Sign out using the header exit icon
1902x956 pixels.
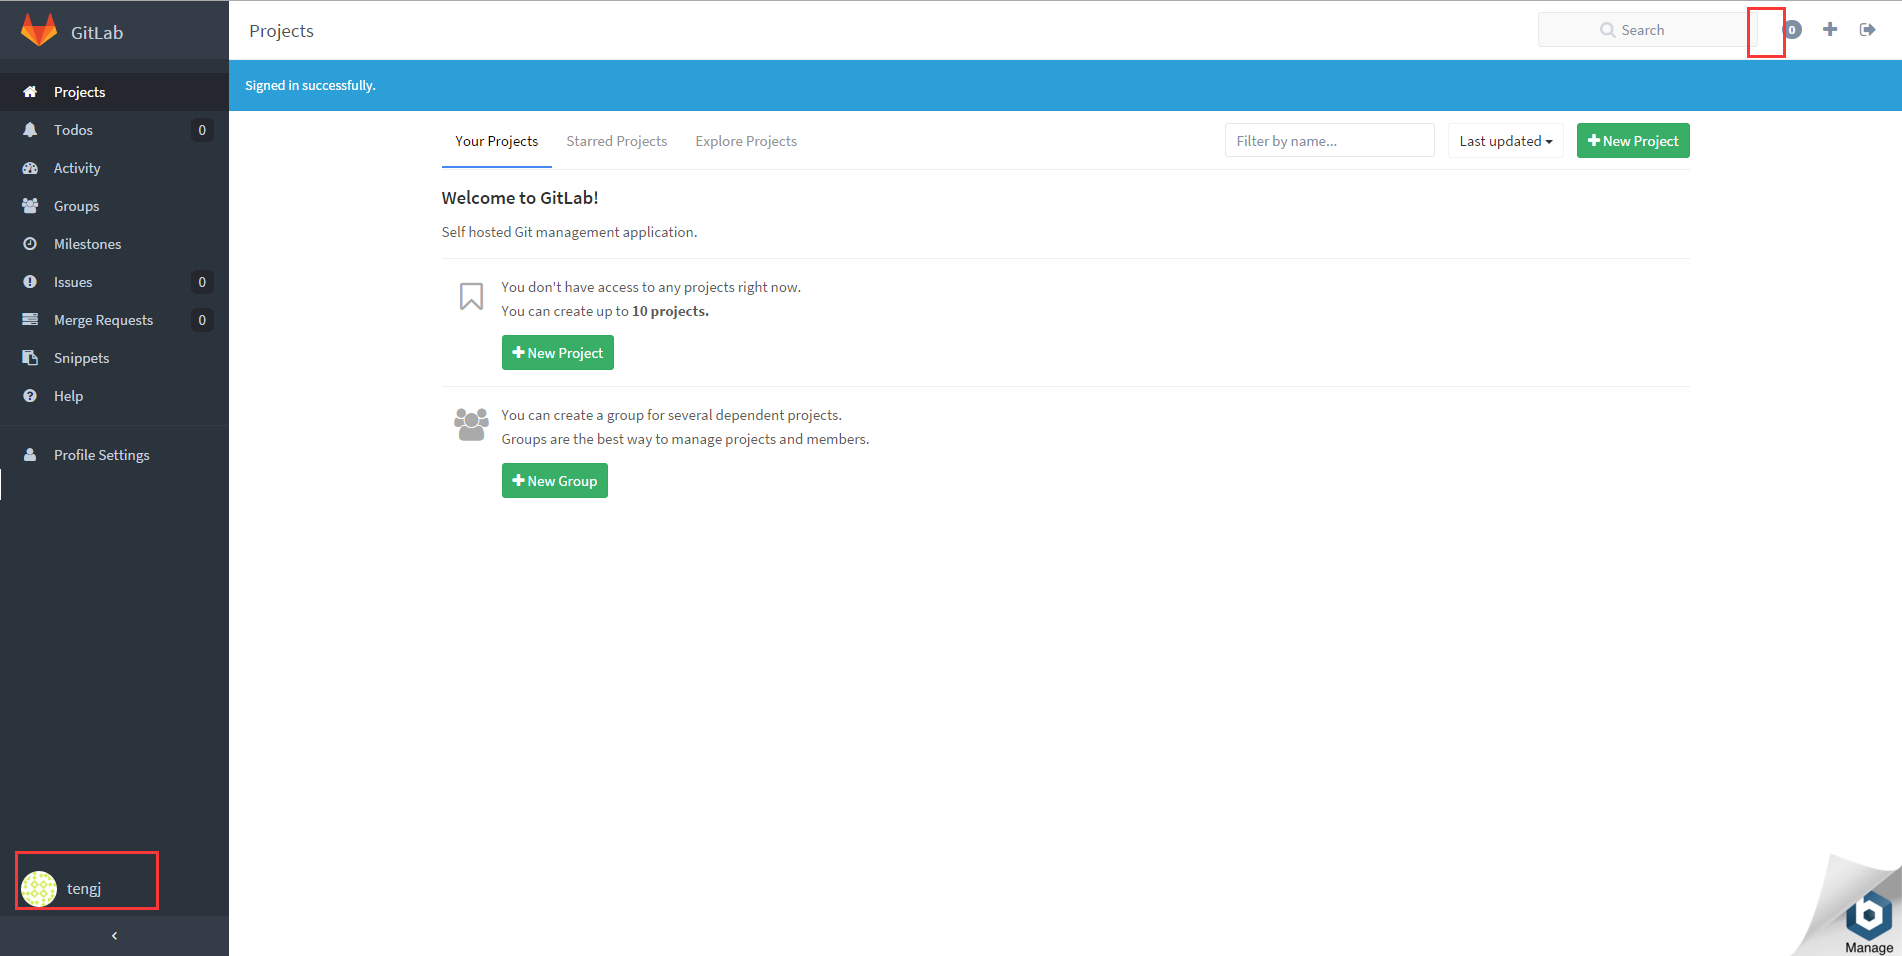pos(1867,30)
